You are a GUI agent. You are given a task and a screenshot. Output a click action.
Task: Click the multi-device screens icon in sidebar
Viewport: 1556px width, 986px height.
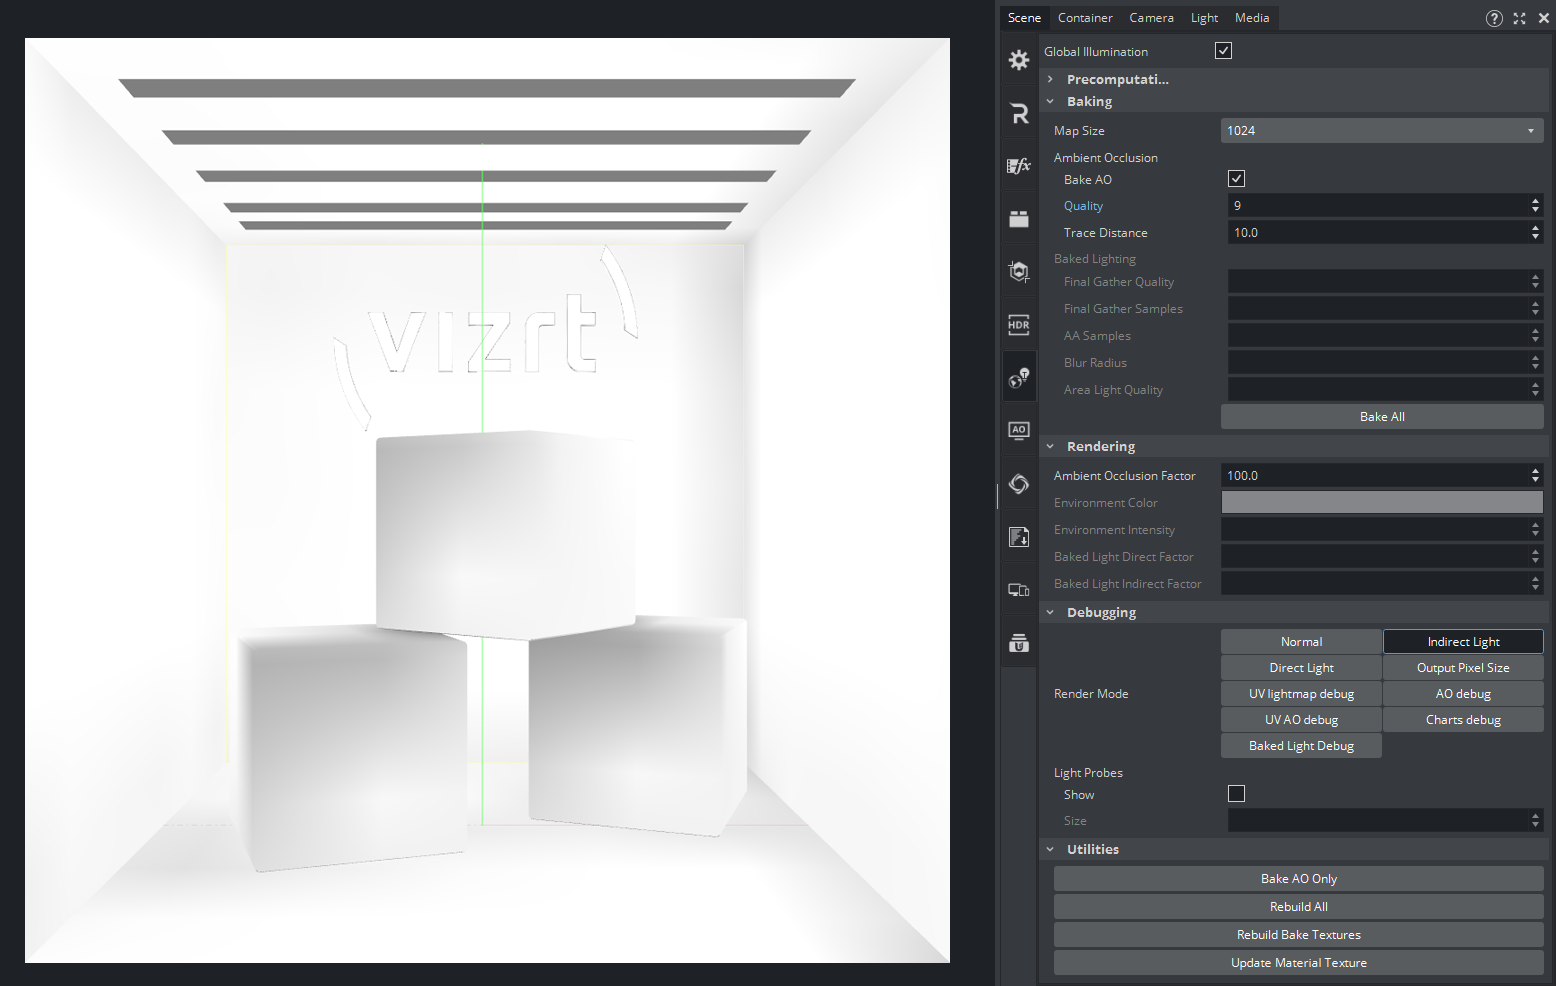[x=1018, y=590]
